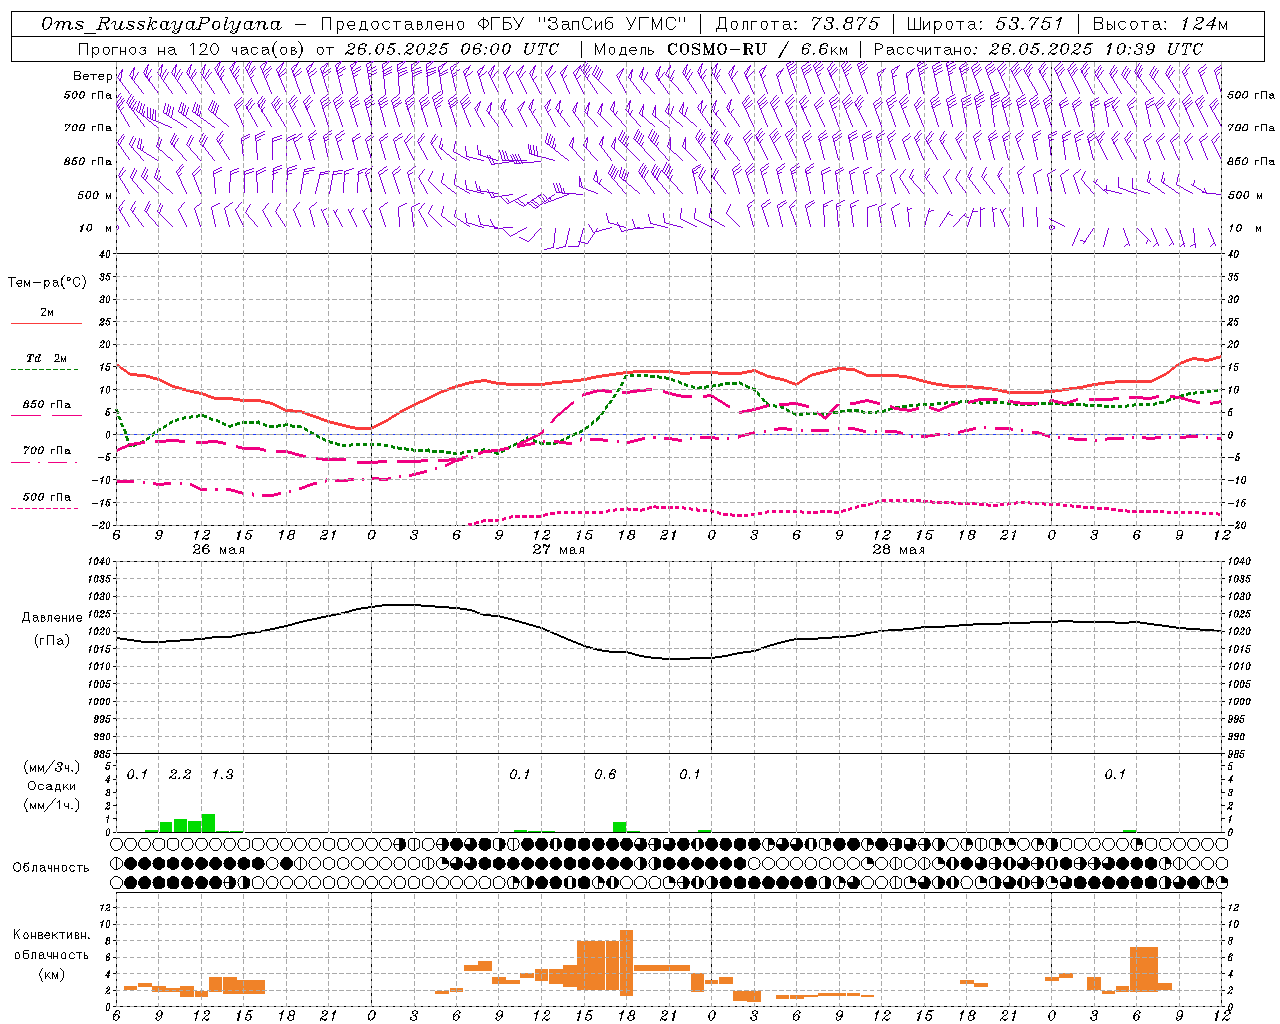1280x1024 pixels.
Task: Click the precipitation value 0.6
Action: tap(605, 775)
